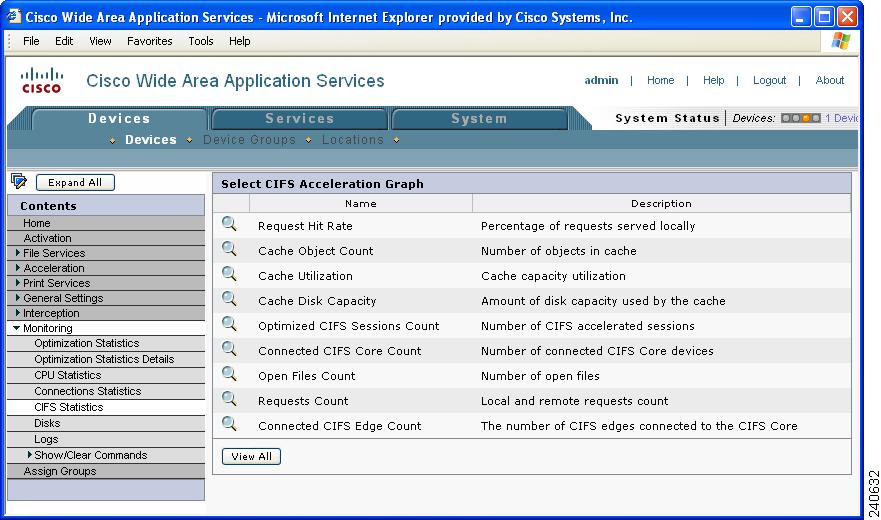Click the magnifier icon for Requests Count
Viewport: 881px width, 520px height.
[229, 399]
